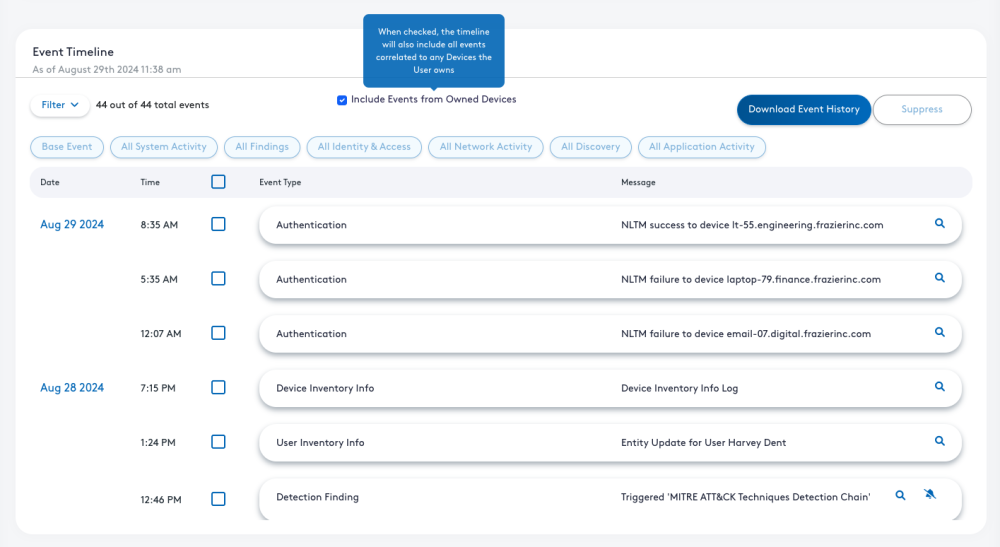Image resolution: width=1000 pixels, height=547 pixels.
Task: Open the Filter dropdown
Action: coord(59,105)
